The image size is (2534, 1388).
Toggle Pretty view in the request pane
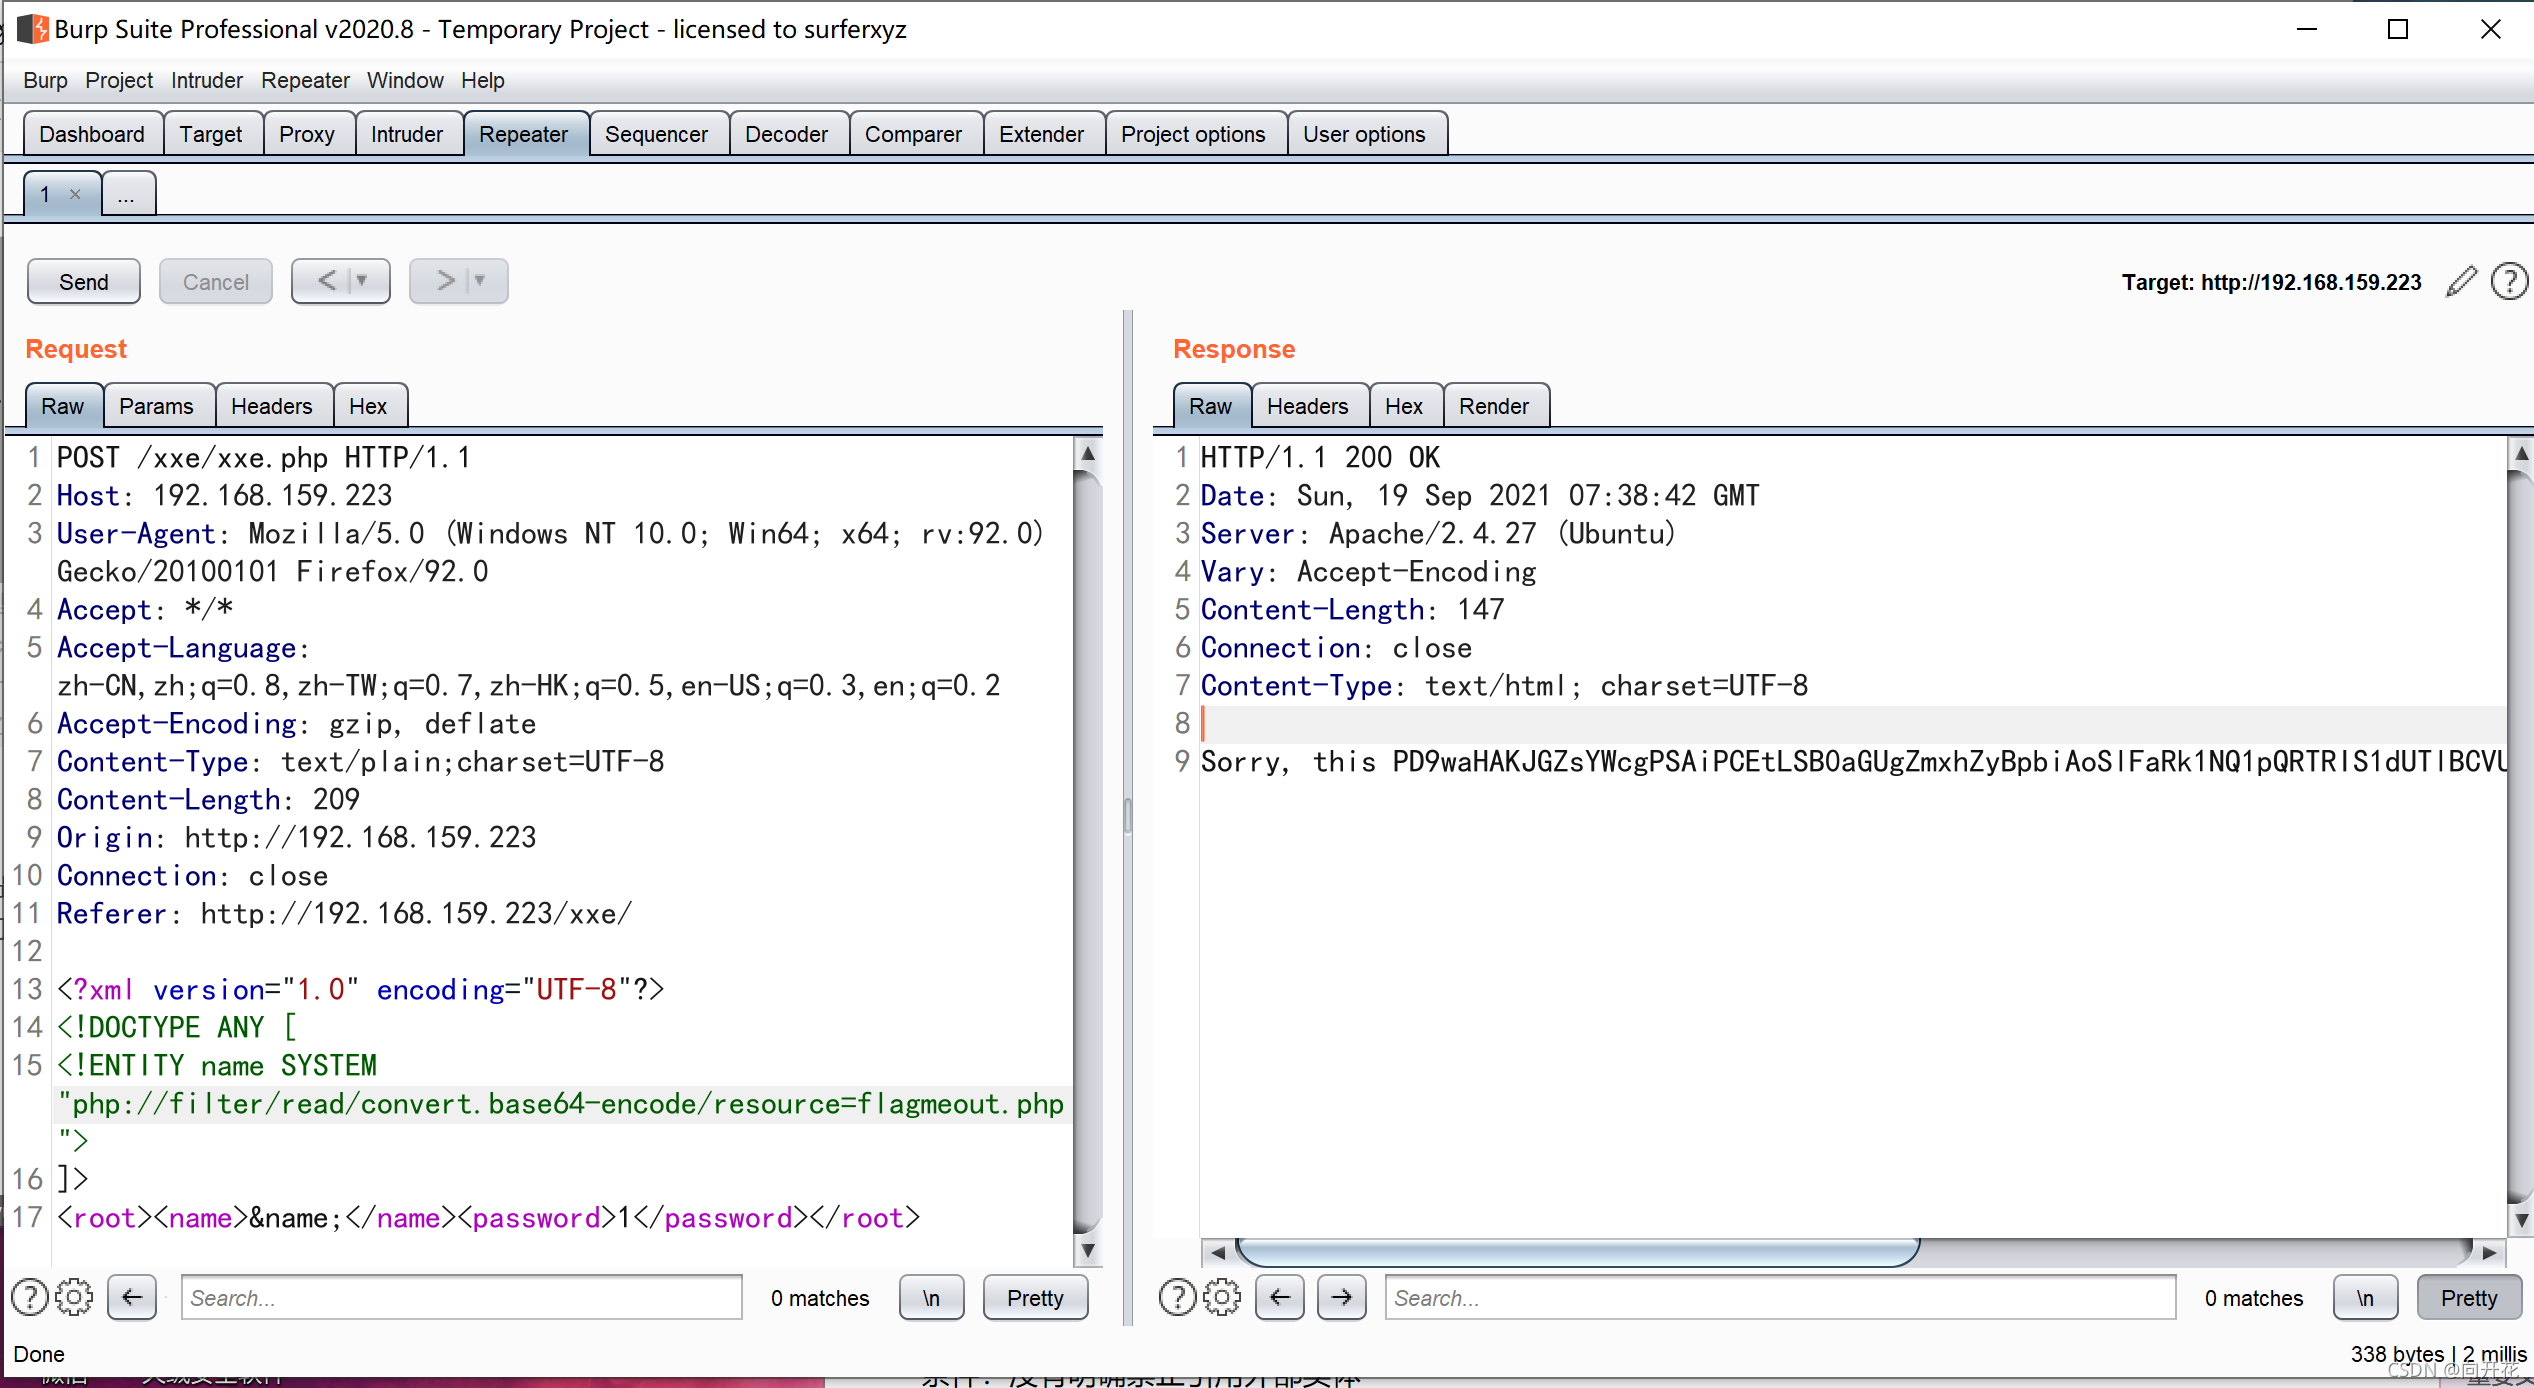(x=1035, y=1298)
